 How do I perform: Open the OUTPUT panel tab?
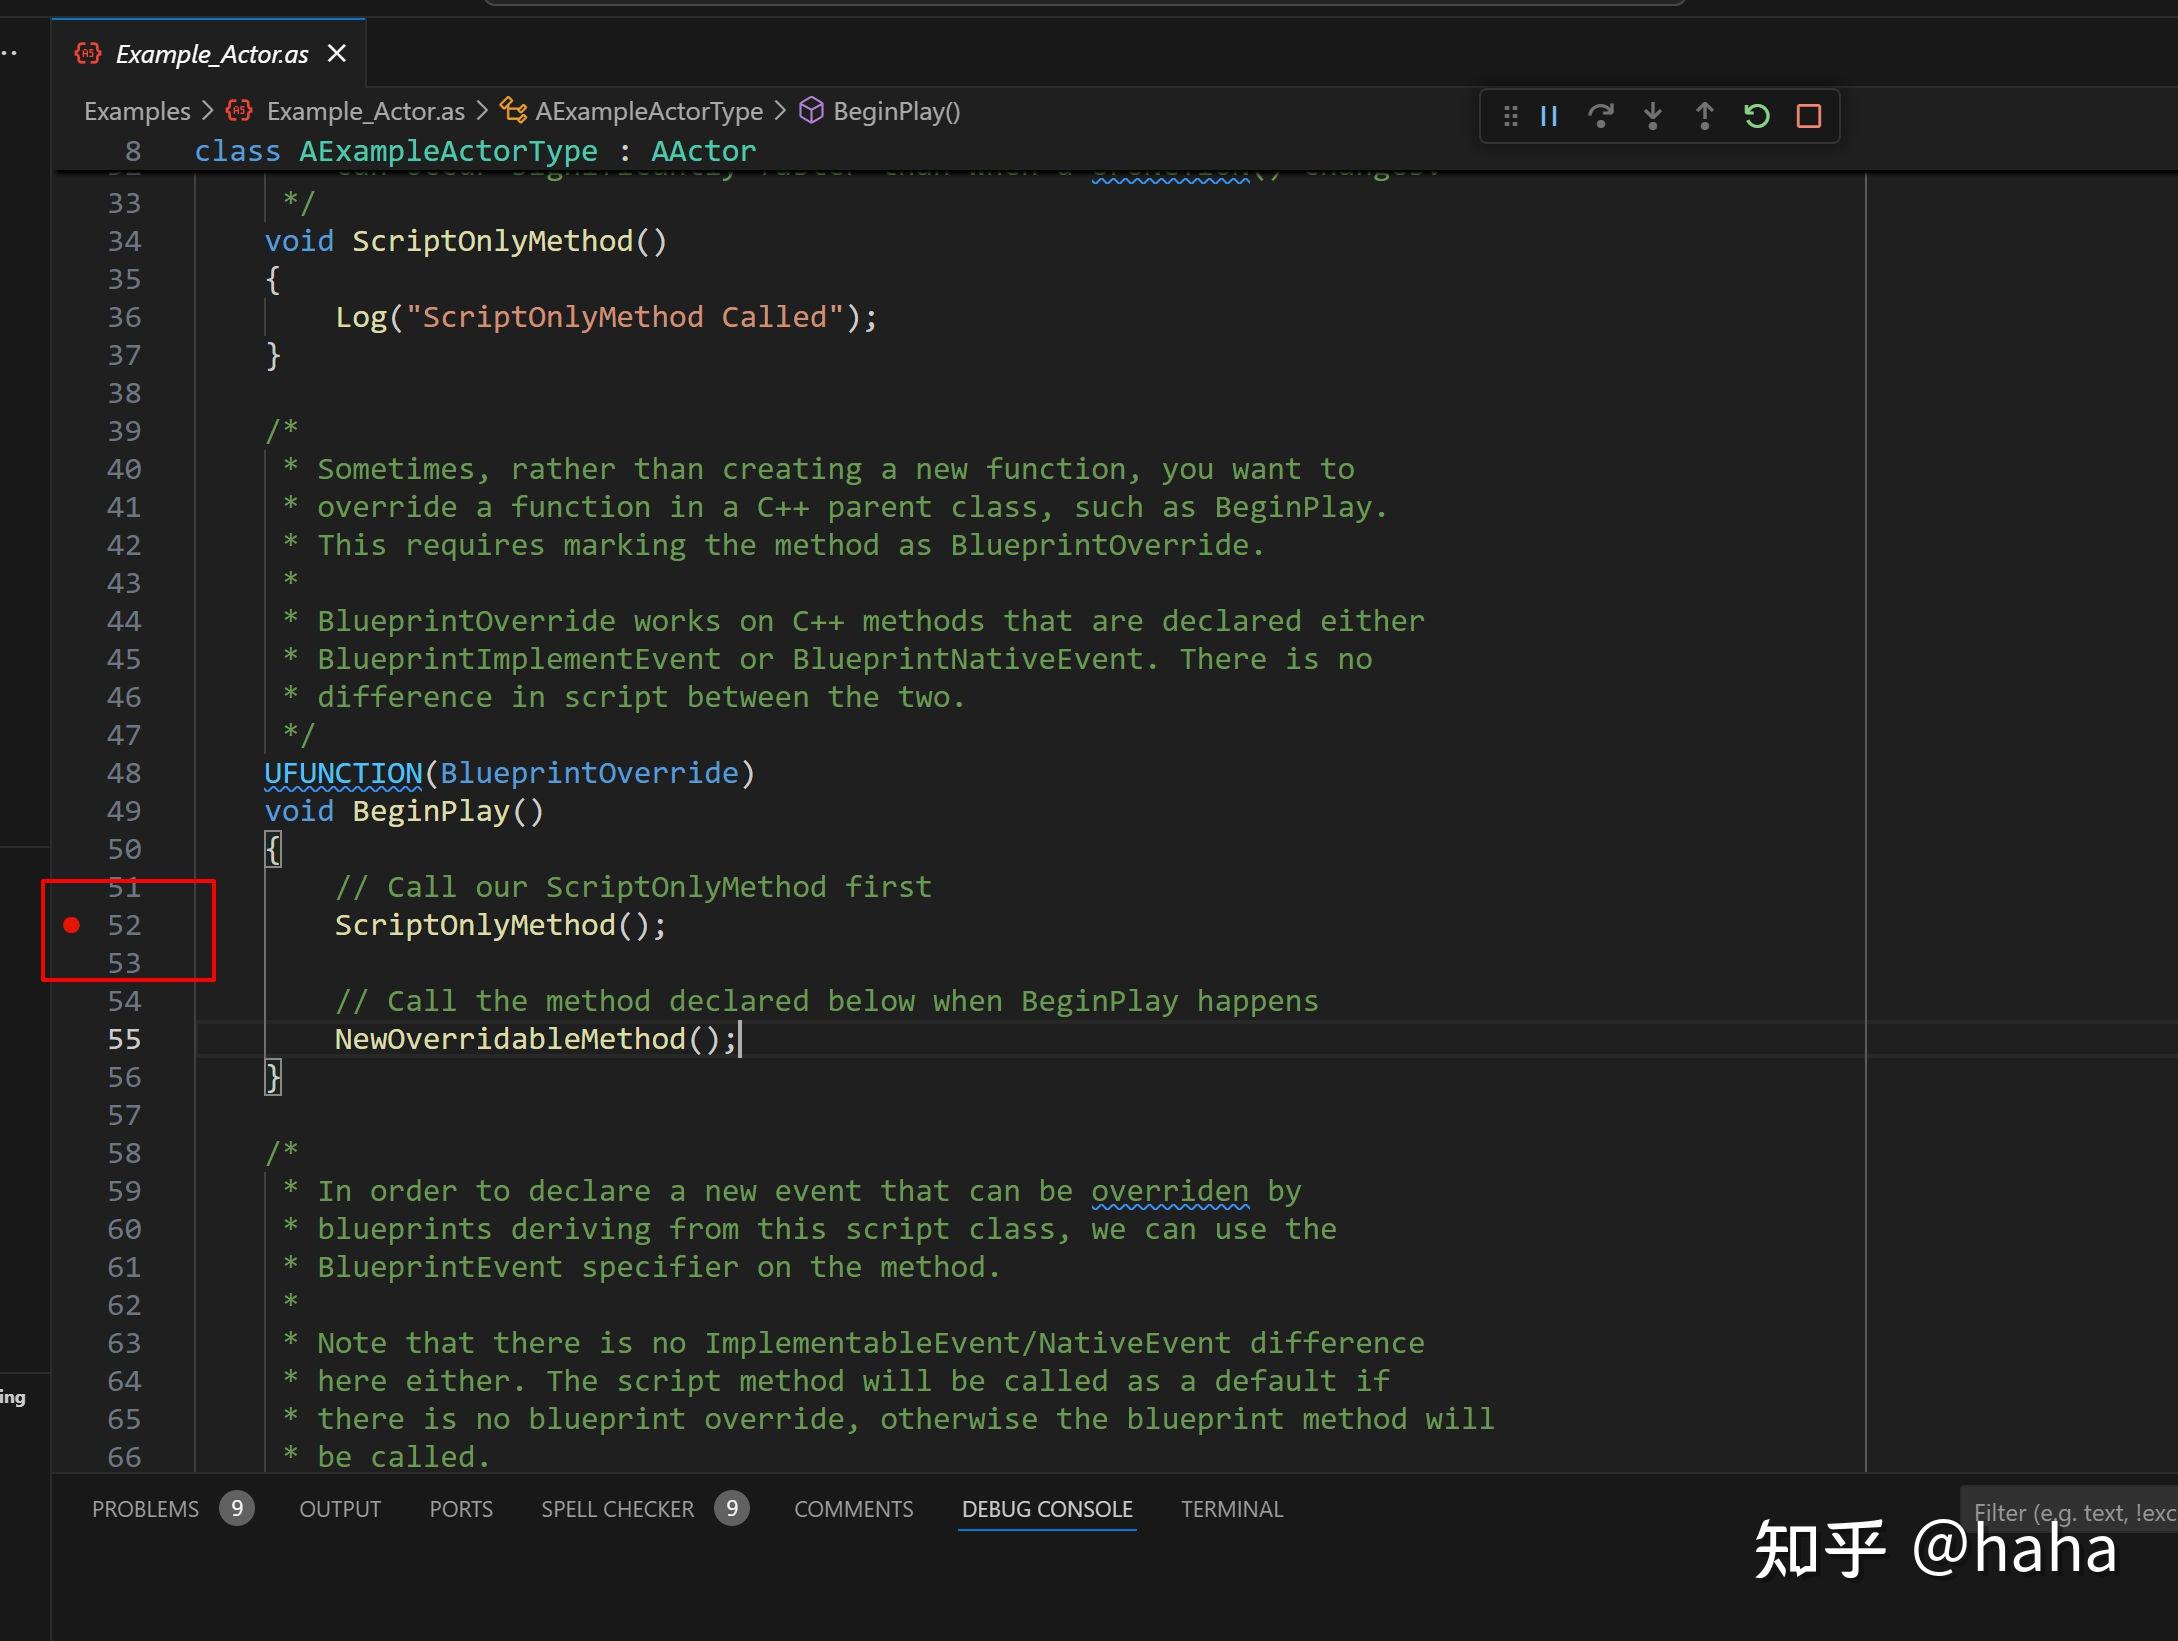point(340,1509)
